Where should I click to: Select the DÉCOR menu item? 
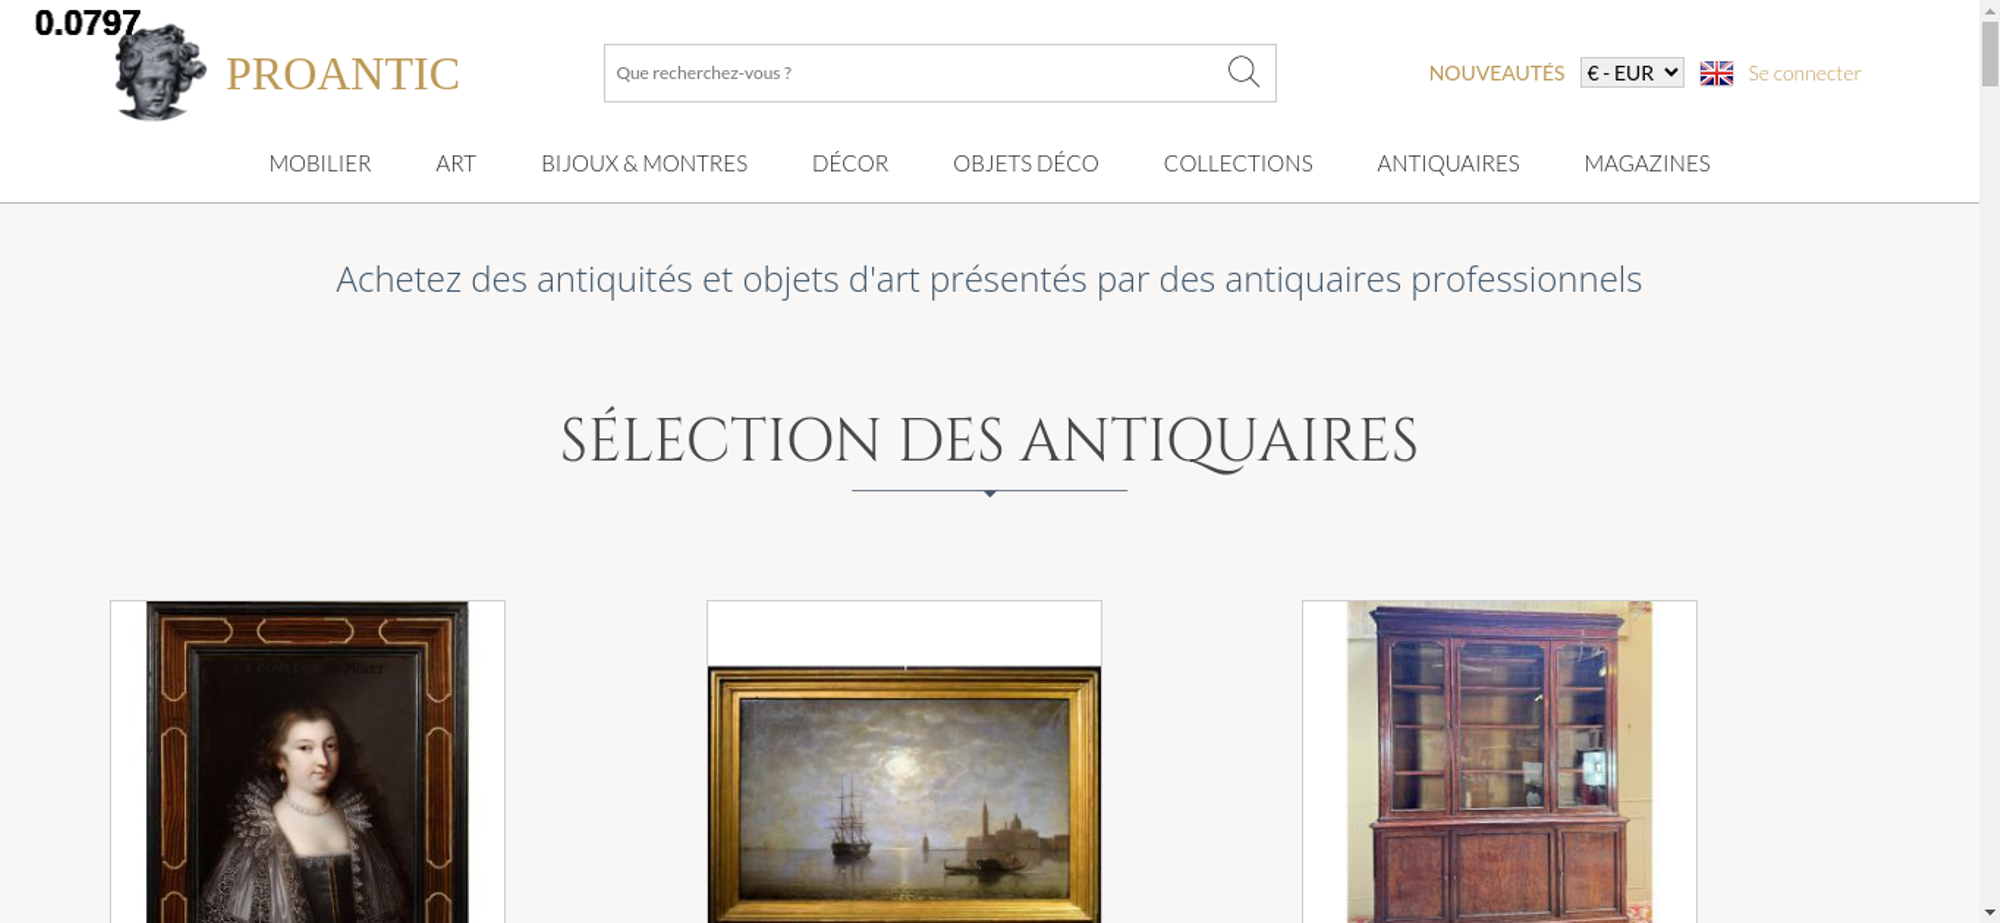[x=850, y=163]
